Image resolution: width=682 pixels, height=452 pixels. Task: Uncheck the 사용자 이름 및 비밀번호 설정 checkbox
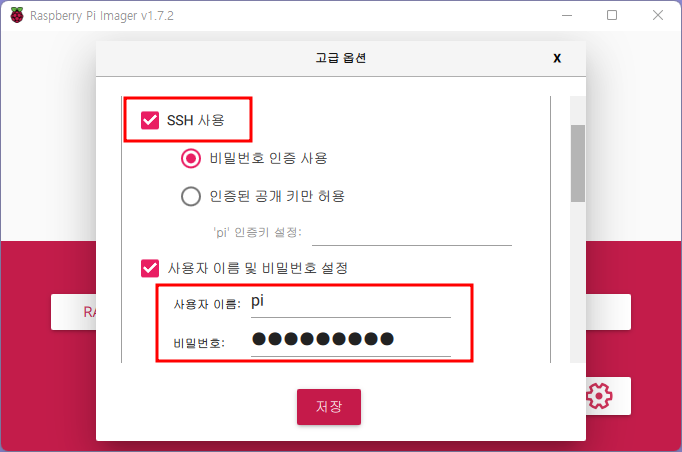pyautogui.click(x=150, y=268)
